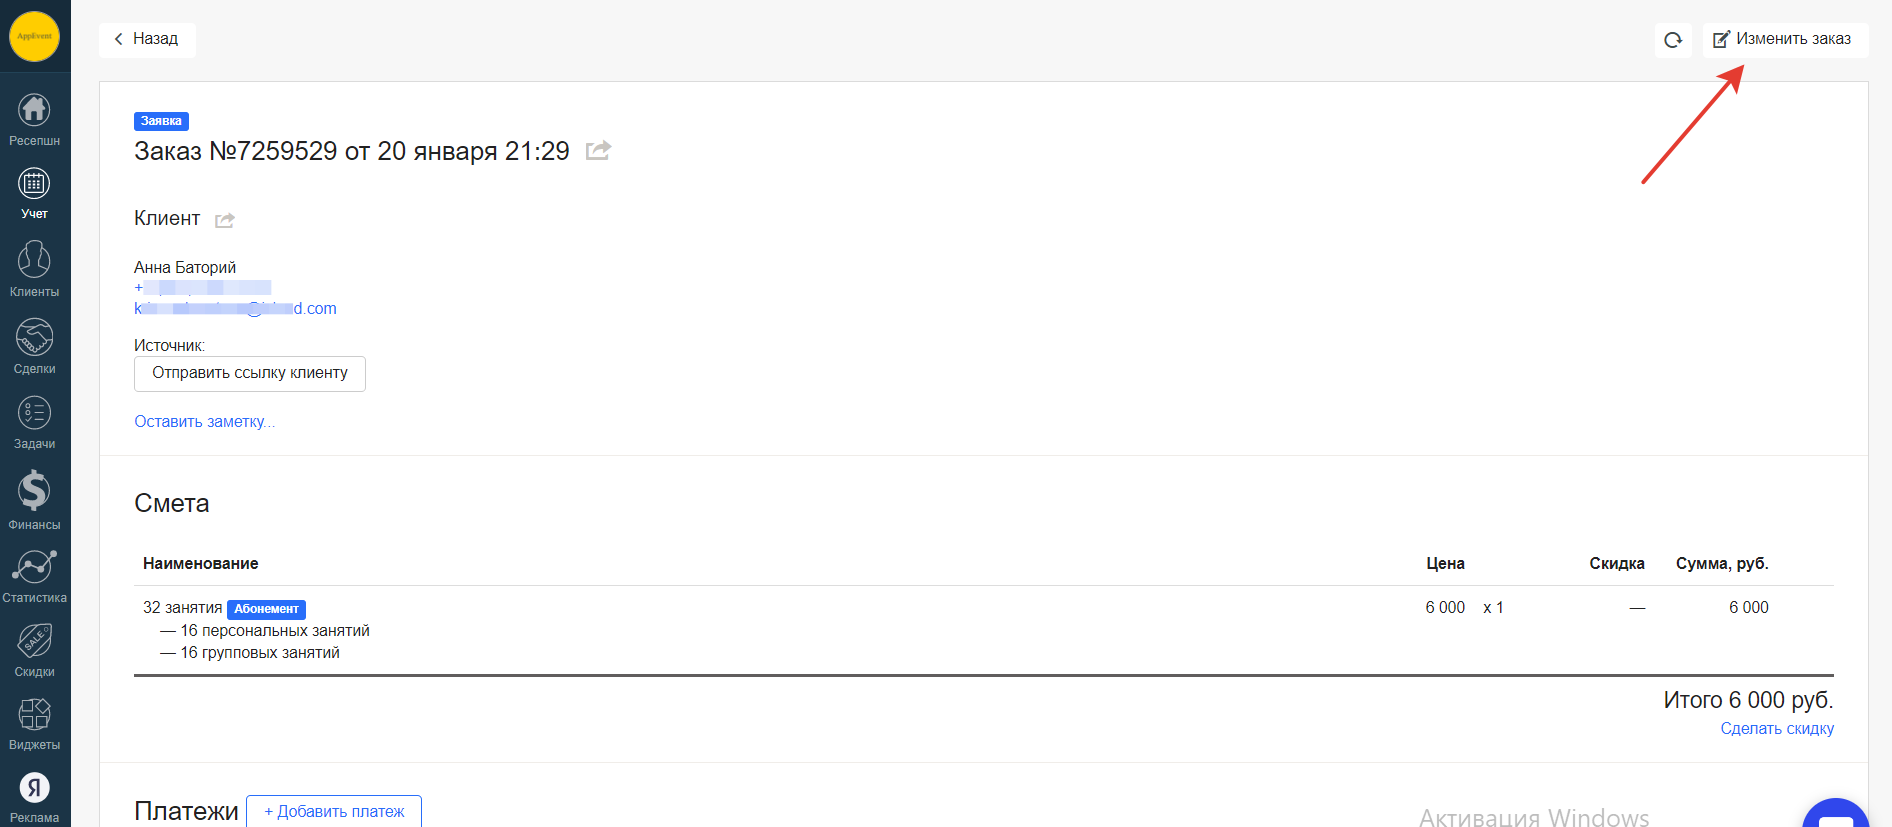The image size is (1892, 827).
Task: Open the Задачи task list
Action: pos(34,421)
